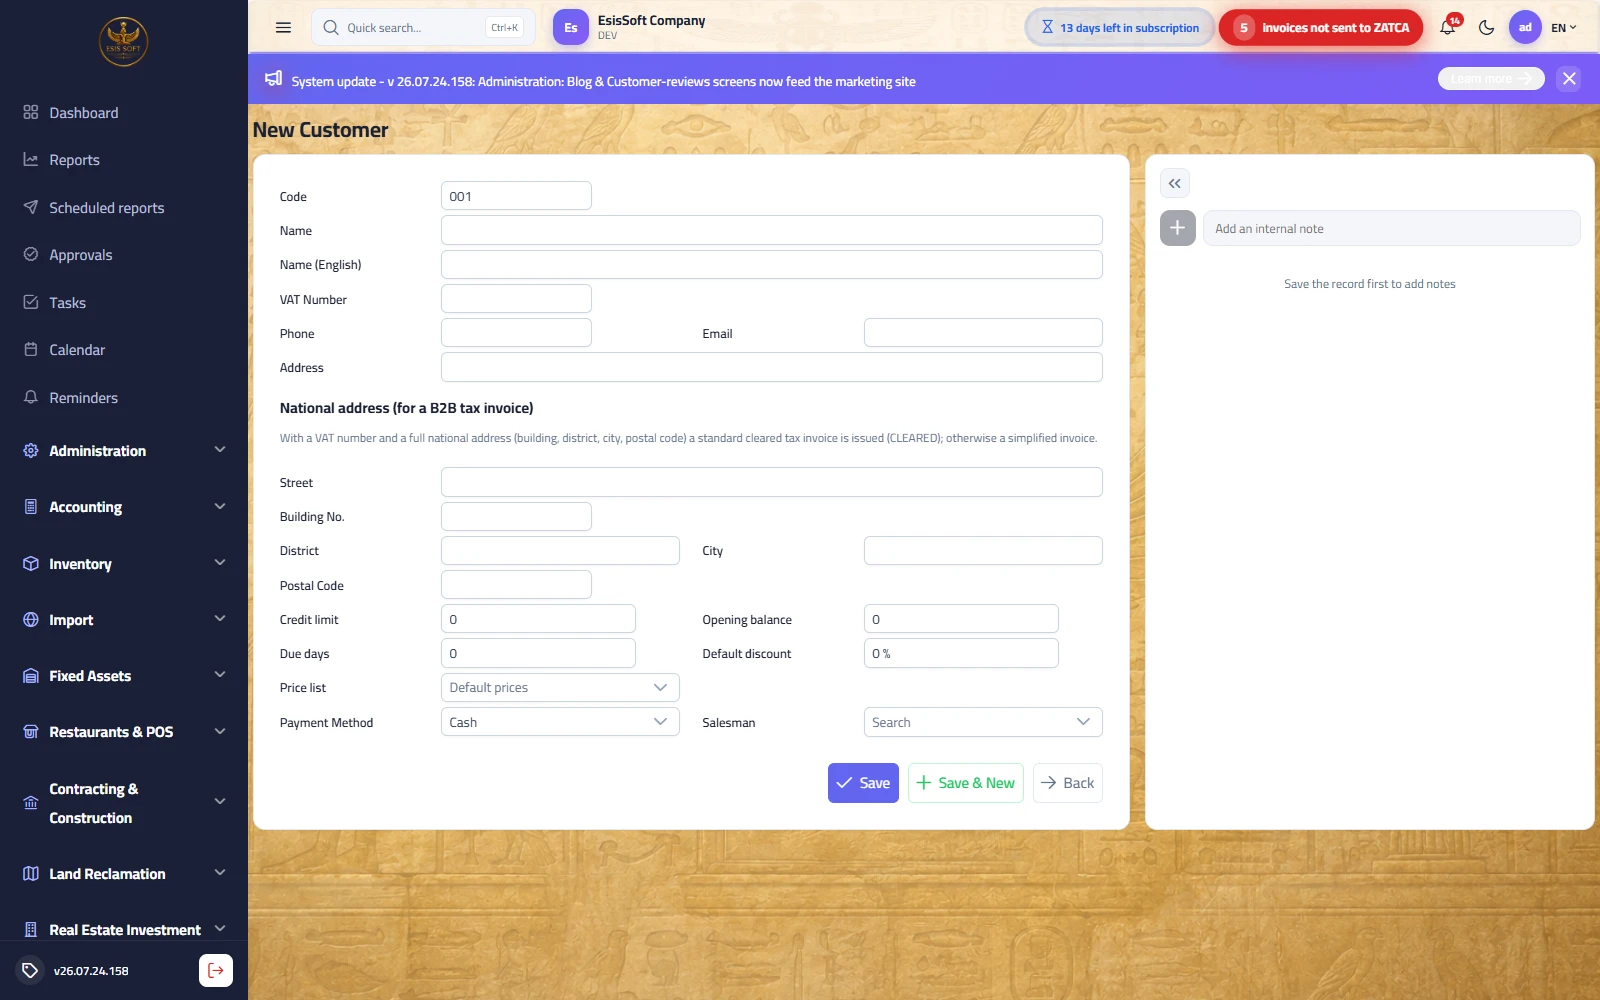Image resolution: width=1600 pixels, height=1000 pixels.
Task: Dismiss the system update banner
Action: (1569, 79)
